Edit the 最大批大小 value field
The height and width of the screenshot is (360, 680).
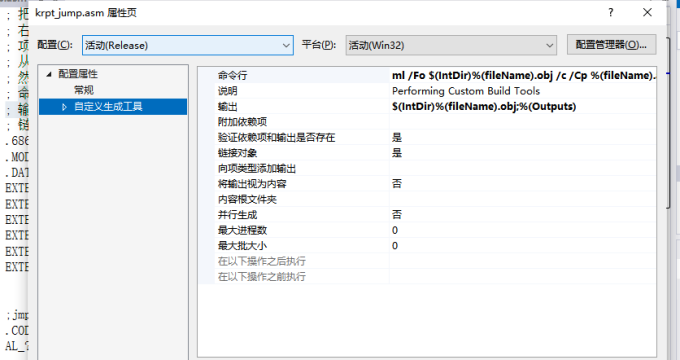(523, 246)
